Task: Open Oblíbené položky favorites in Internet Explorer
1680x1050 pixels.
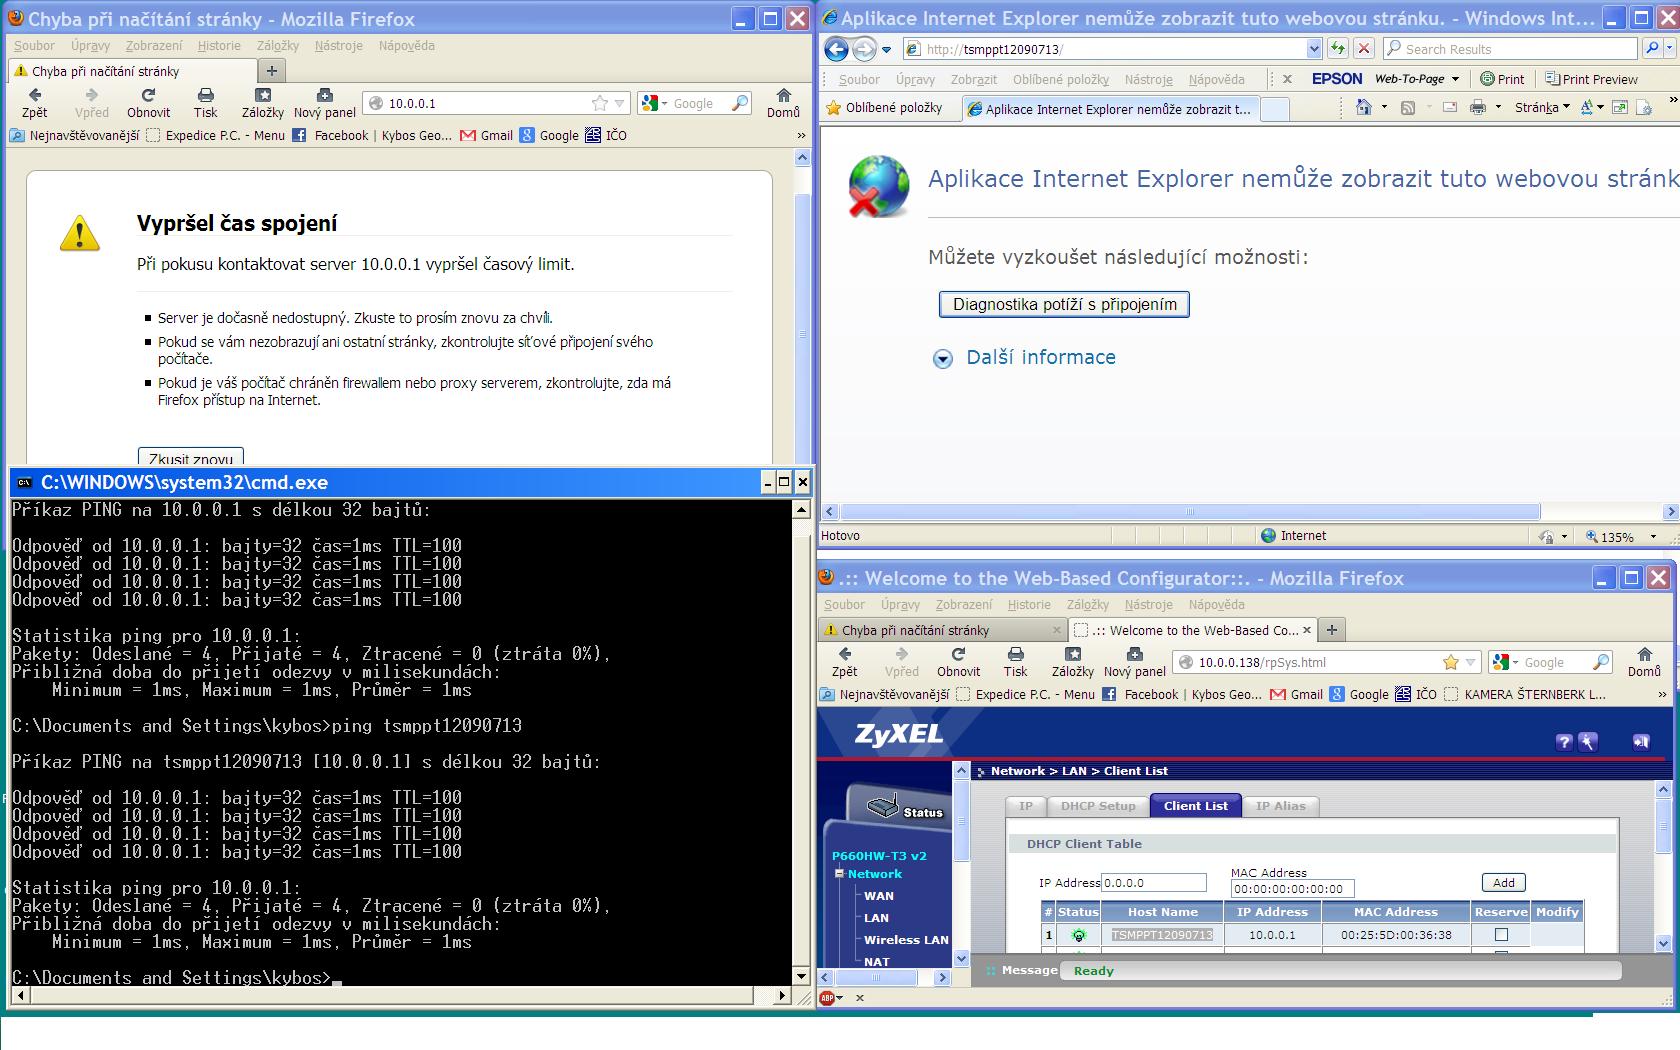Action: [884, 107]
